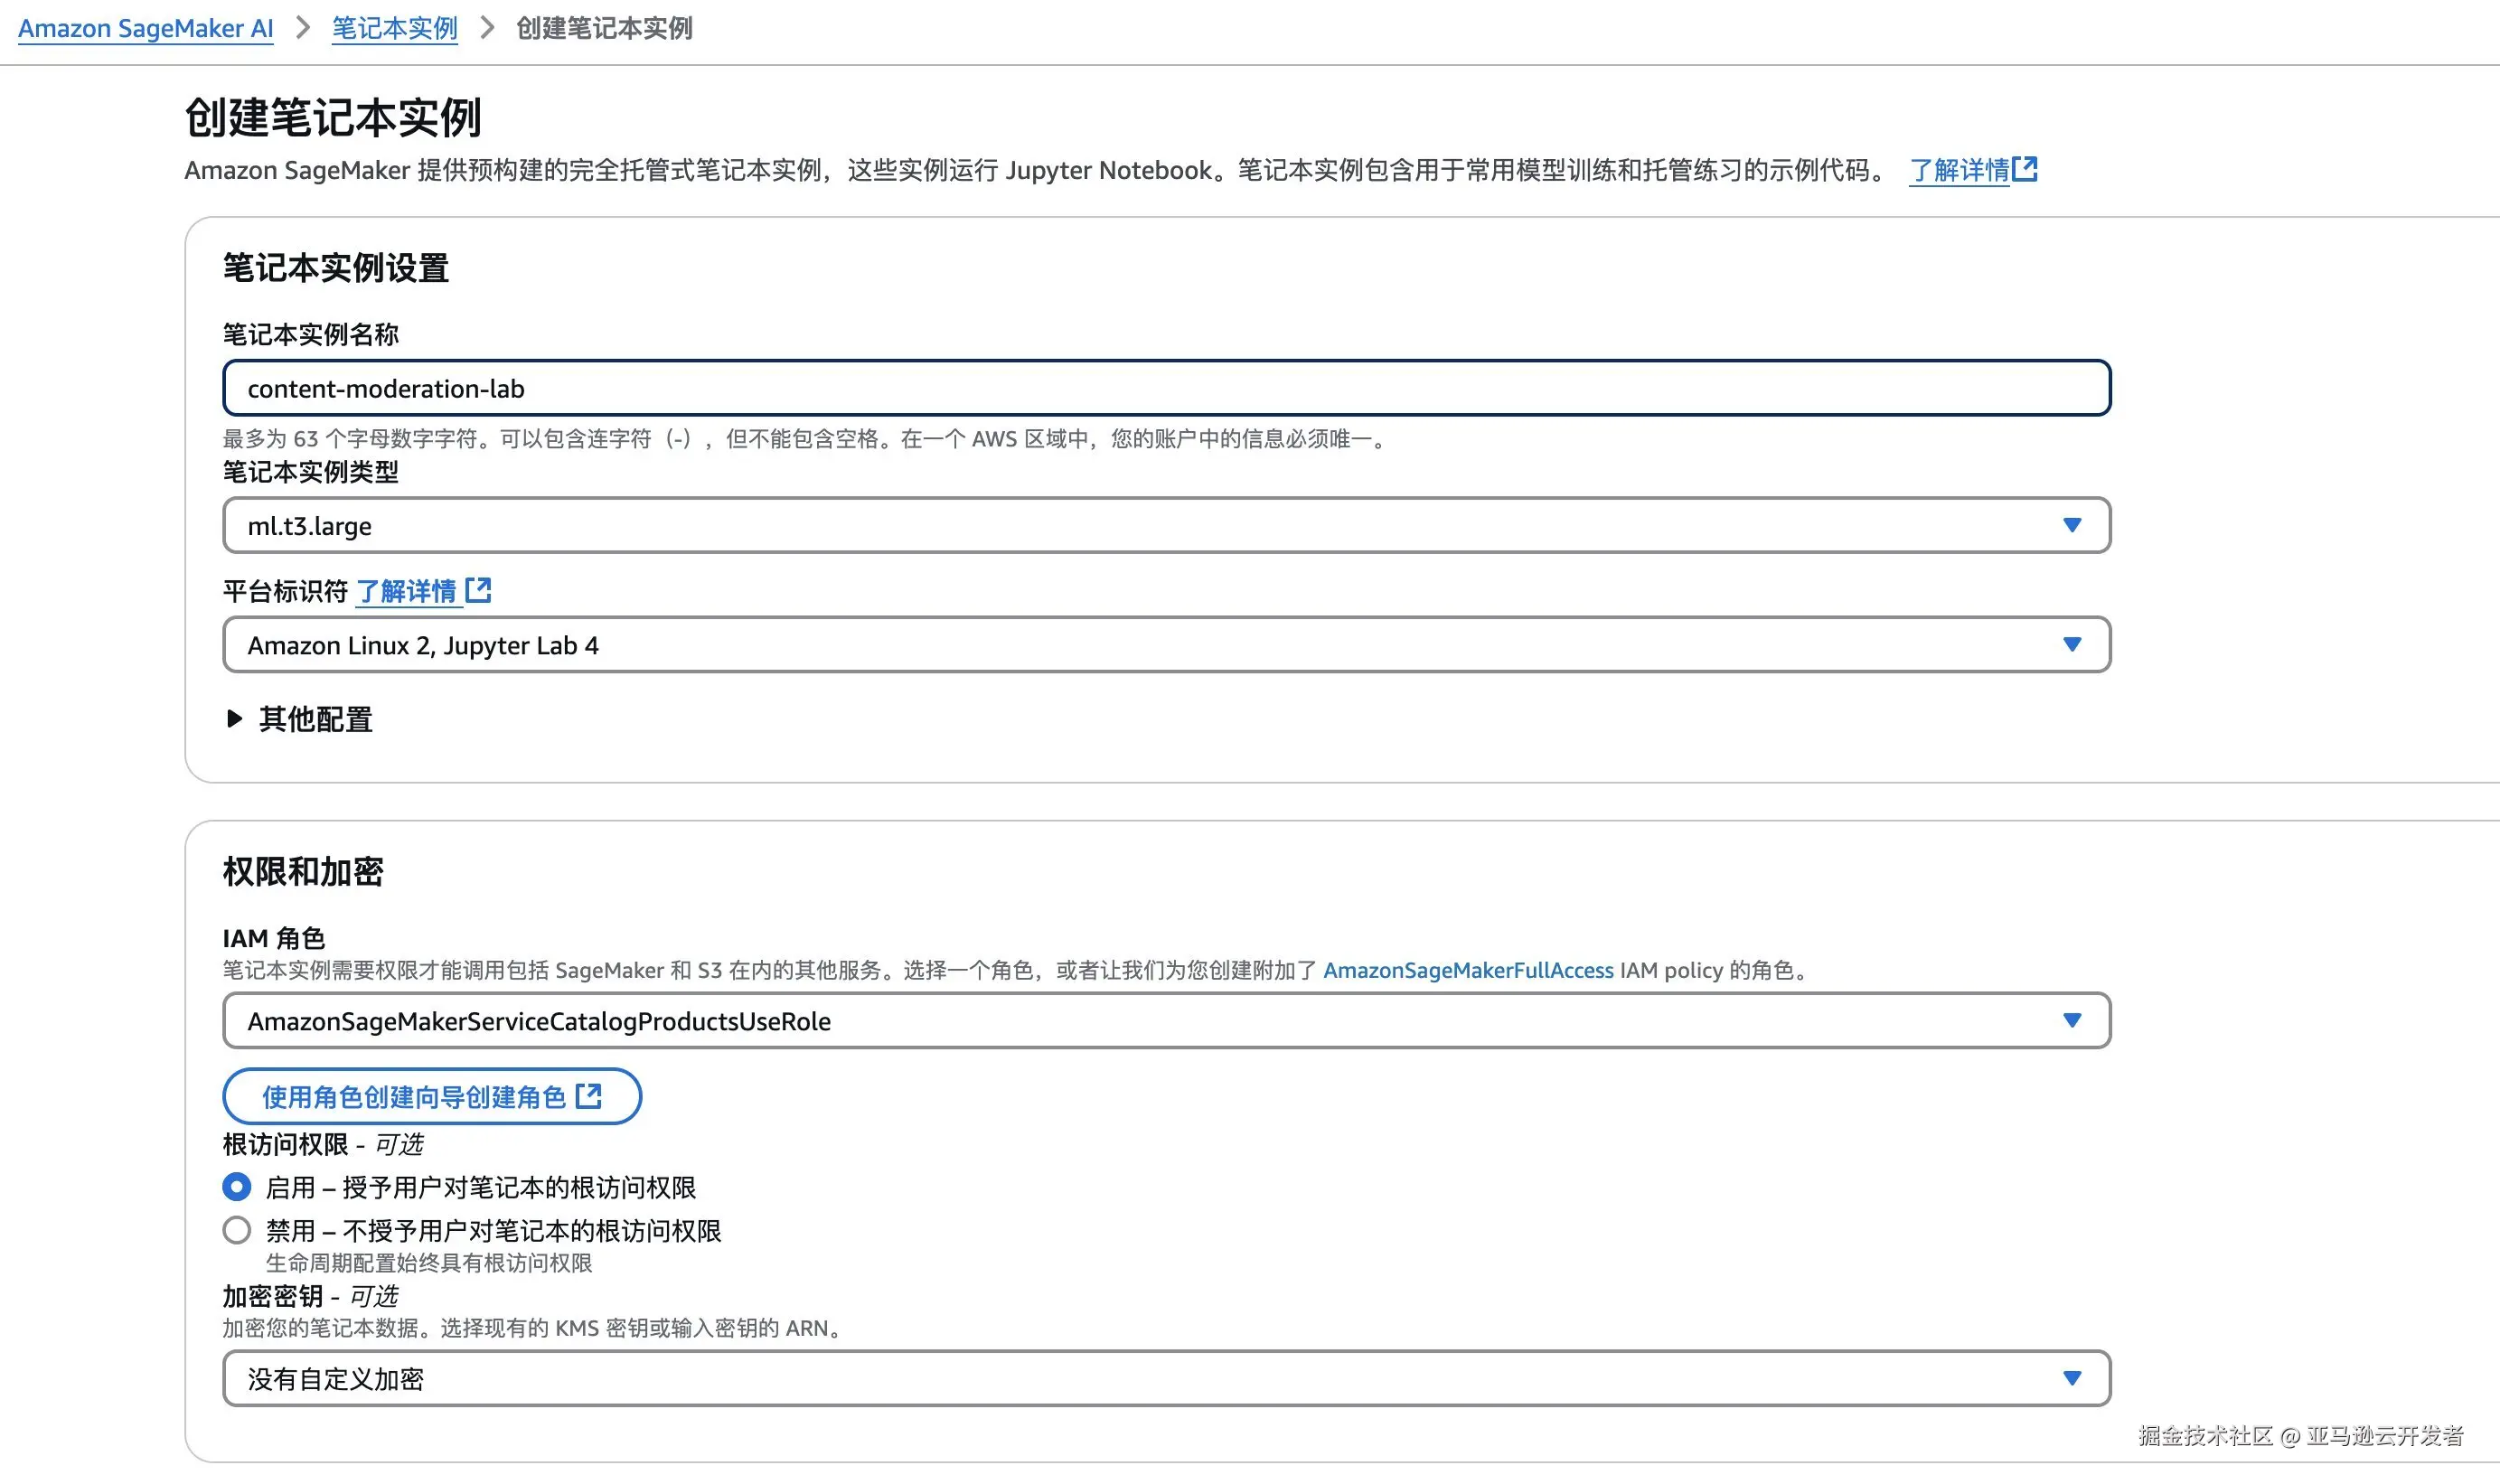Go to Amazon SageMaker AI breadcrumb
The height and width of the screenshot is (1484, 2500).
(146, 28)
